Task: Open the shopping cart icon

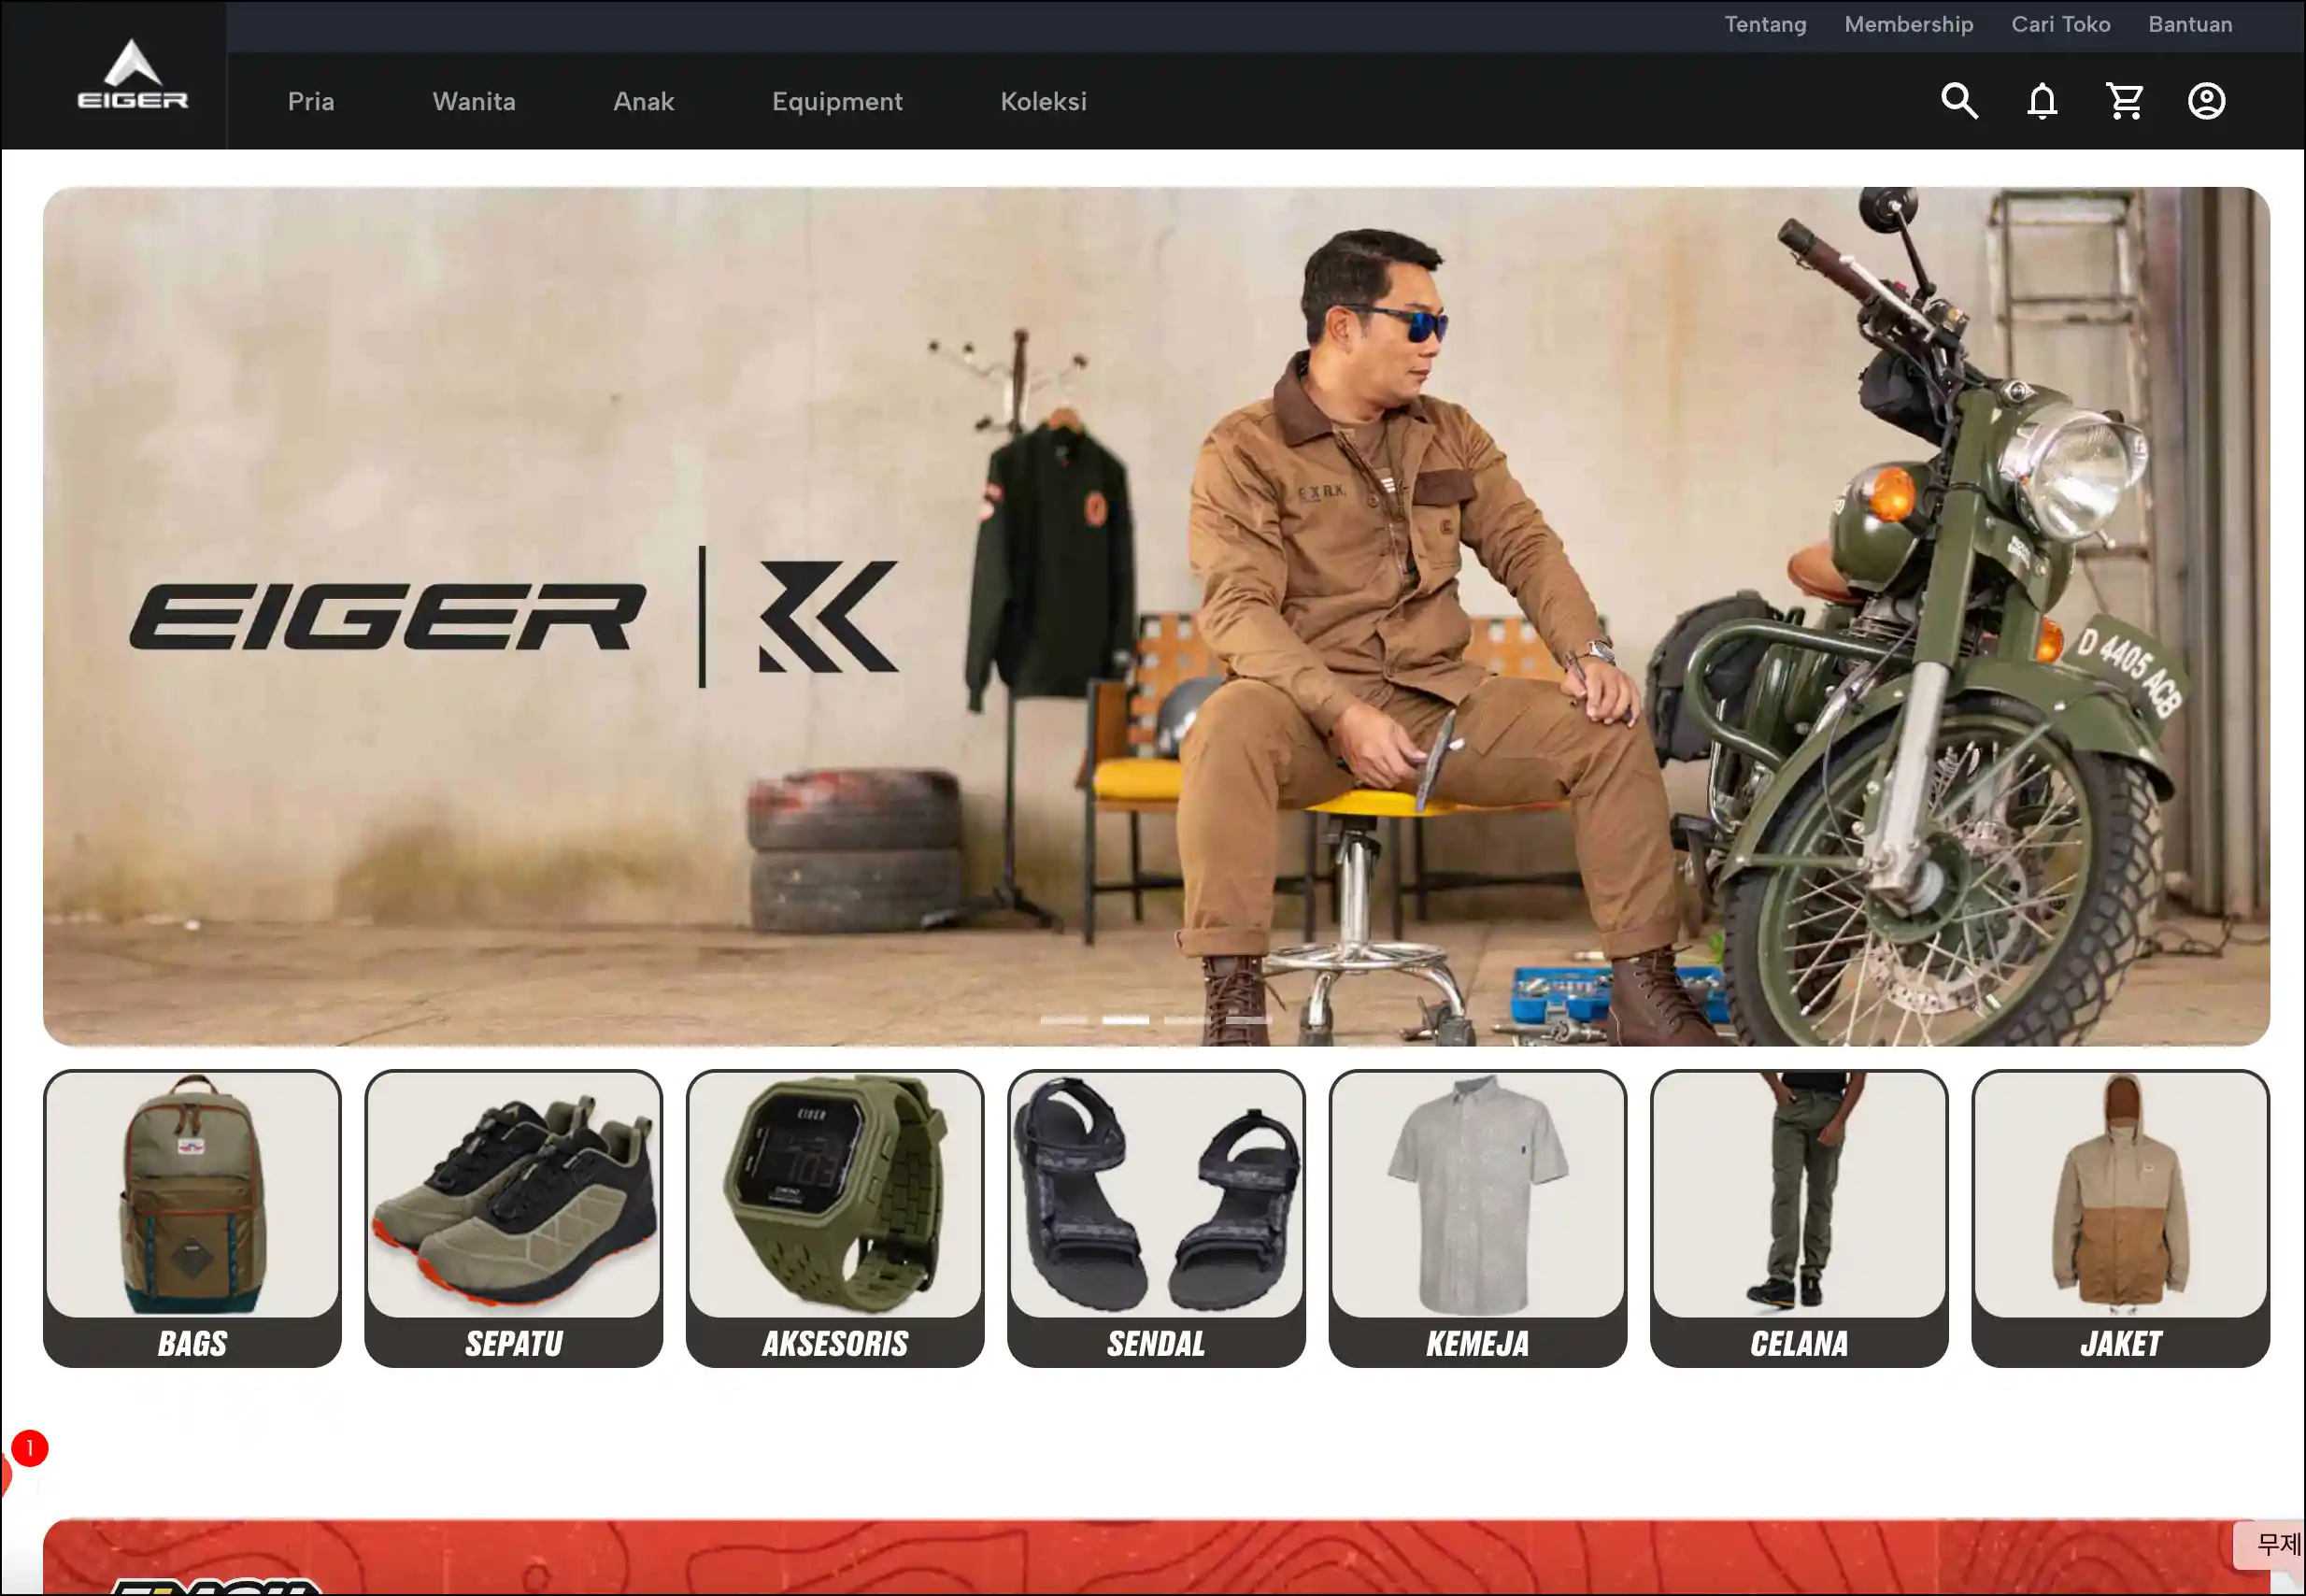Action: click(x=2123, y=101)
